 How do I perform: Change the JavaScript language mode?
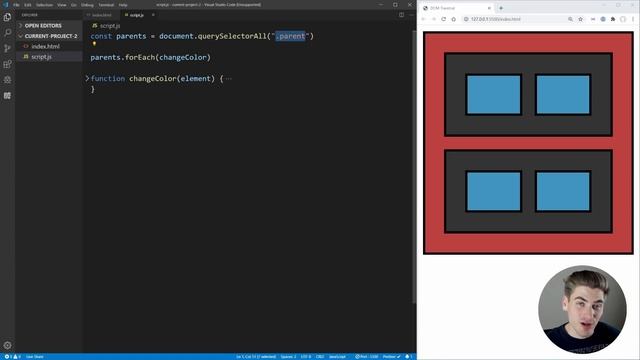[337, 357]
